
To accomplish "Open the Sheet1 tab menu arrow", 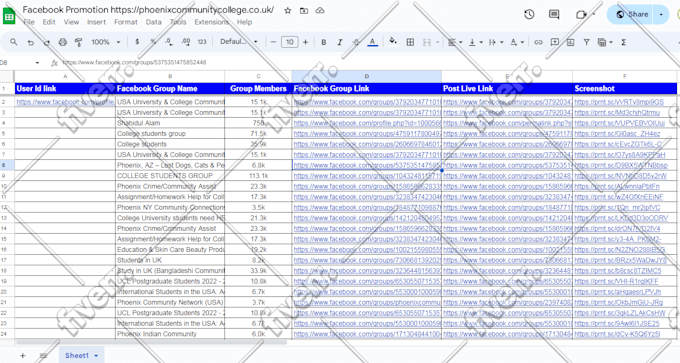I will pyautogui.click(x=96, y=356).
